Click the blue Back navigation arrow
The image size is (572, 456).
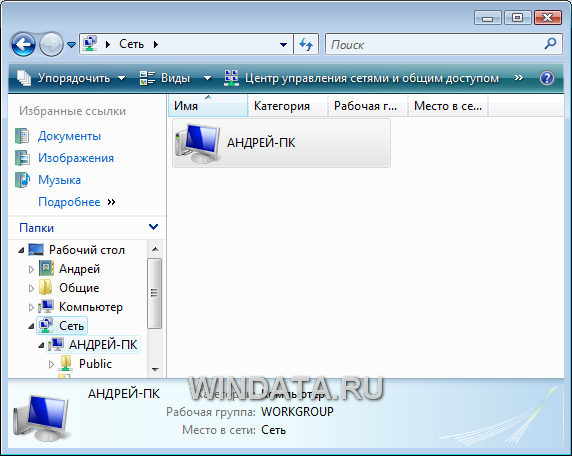[x=23, y=45]
